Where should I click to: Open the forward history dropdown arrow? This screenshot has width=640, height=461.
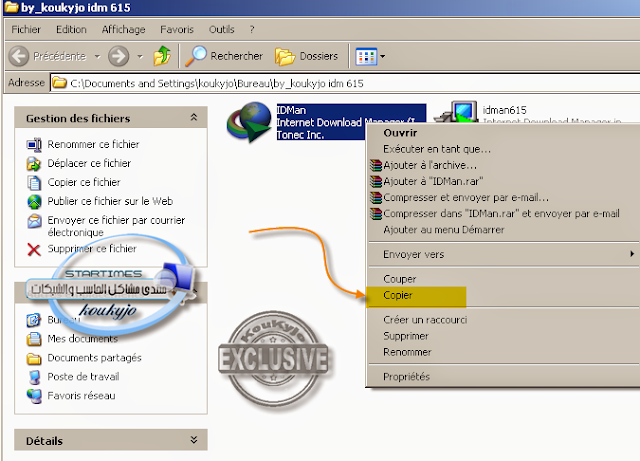140,56
